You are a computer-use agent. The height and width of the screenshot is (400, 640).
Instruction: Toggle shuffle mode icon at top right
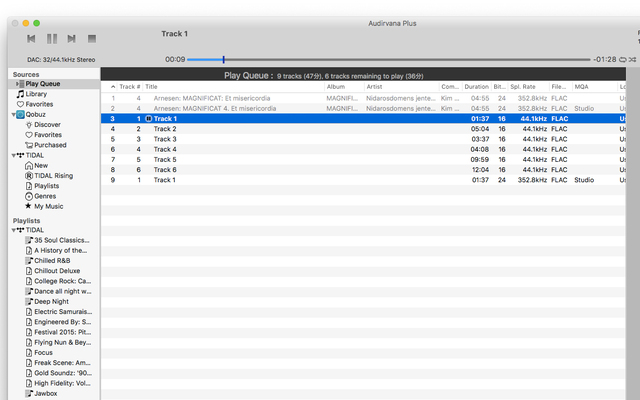coord(634,60)
